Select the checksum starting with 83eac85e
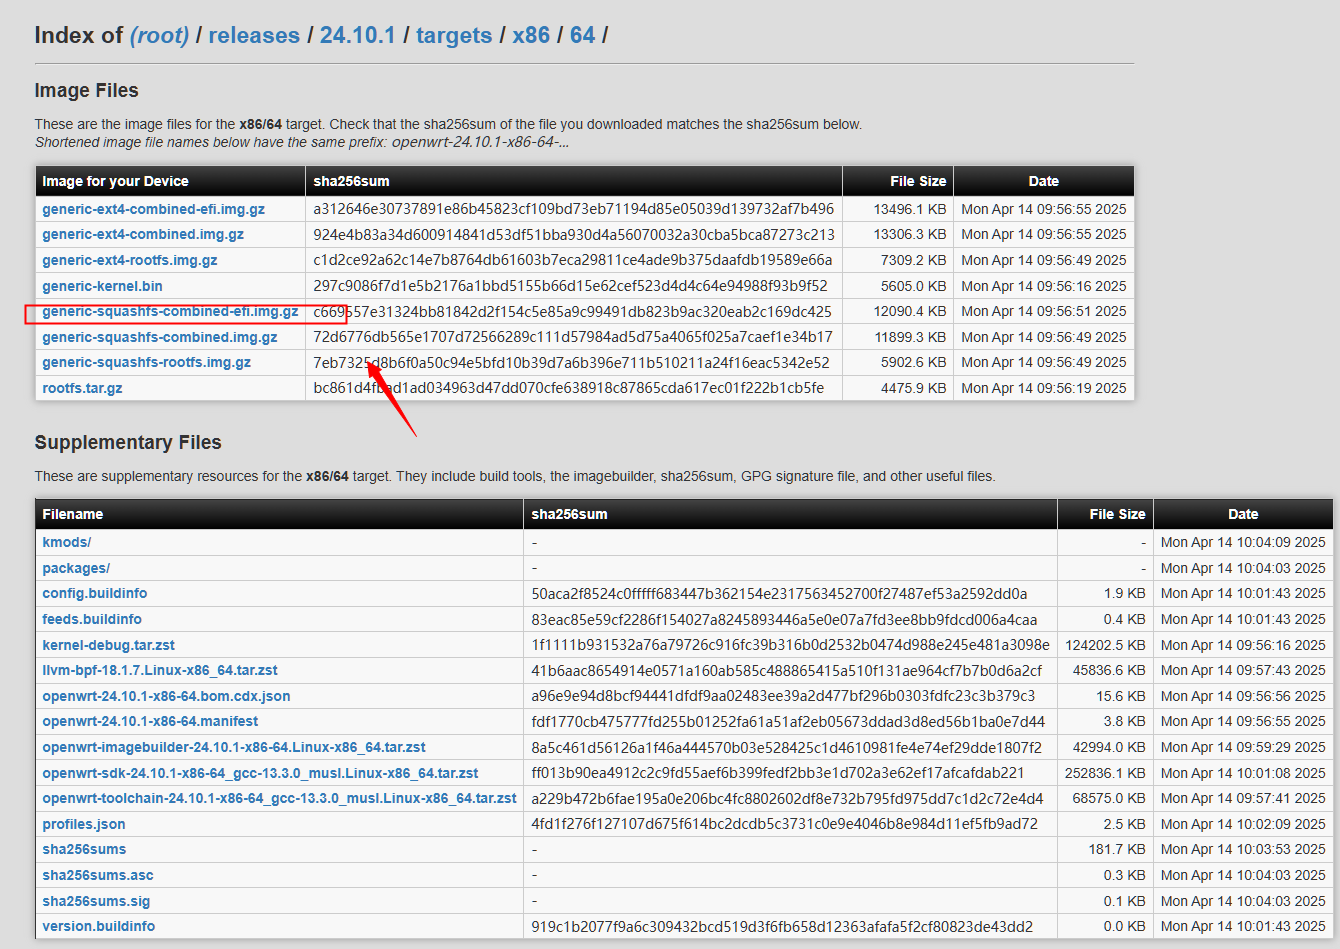Viewport: 1340px width, 949px height. pos(784,619)
